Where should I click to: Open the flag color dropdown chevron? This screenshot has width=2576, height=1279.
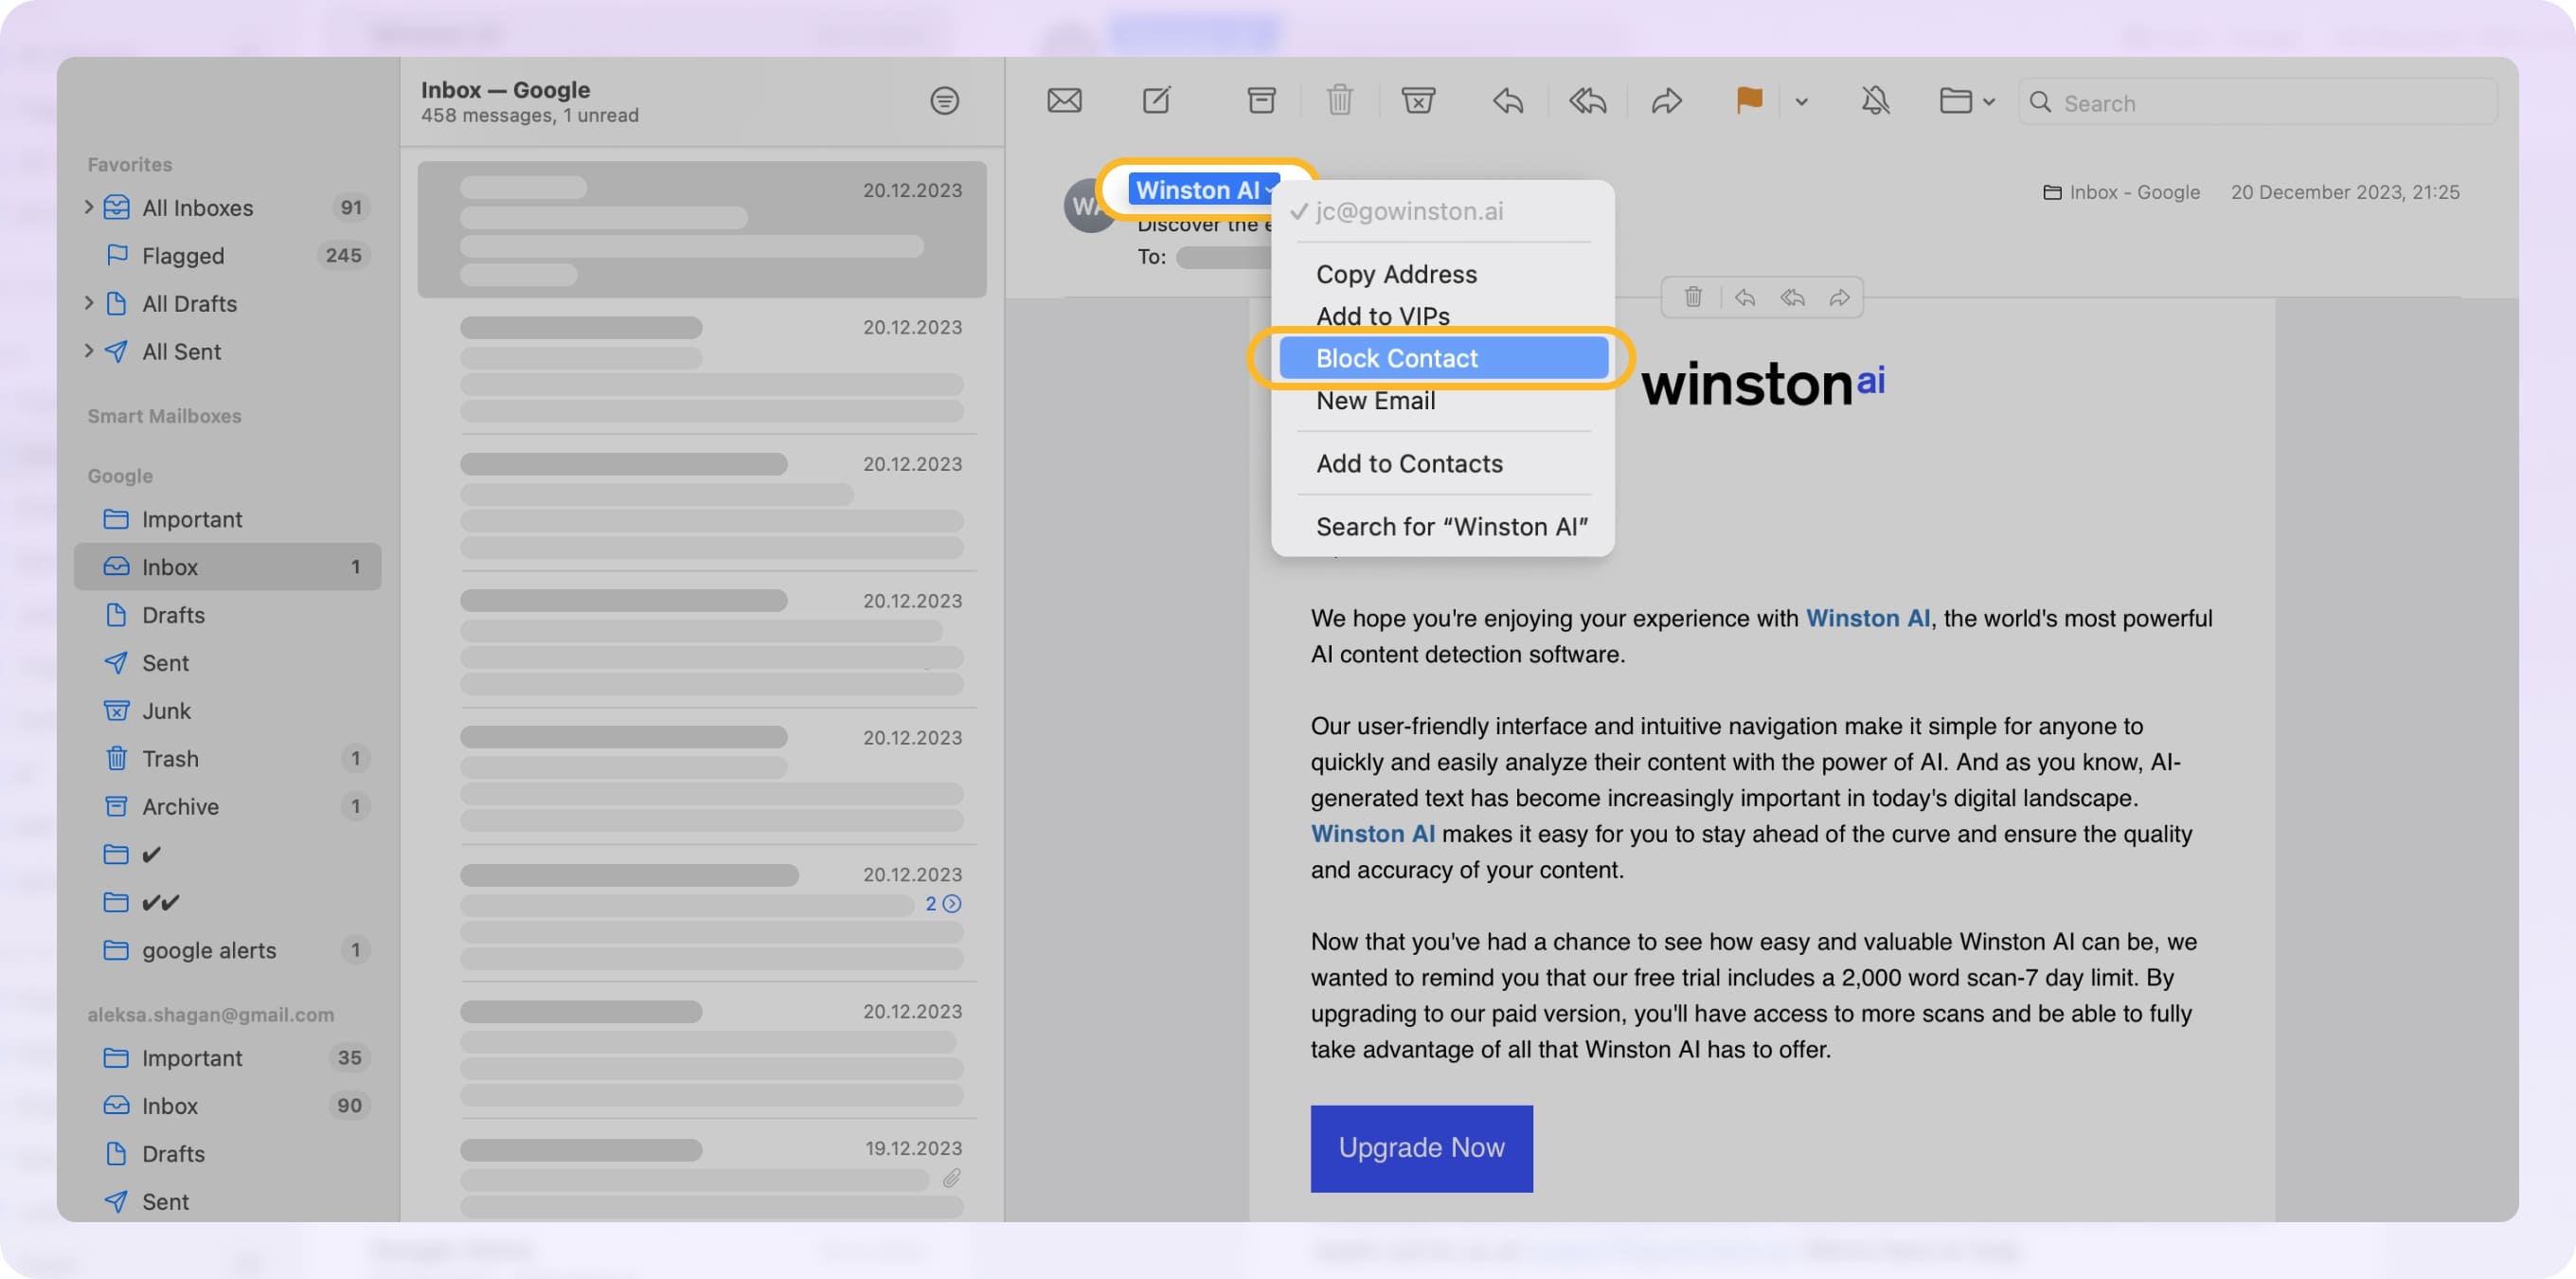pos(1803,101)
